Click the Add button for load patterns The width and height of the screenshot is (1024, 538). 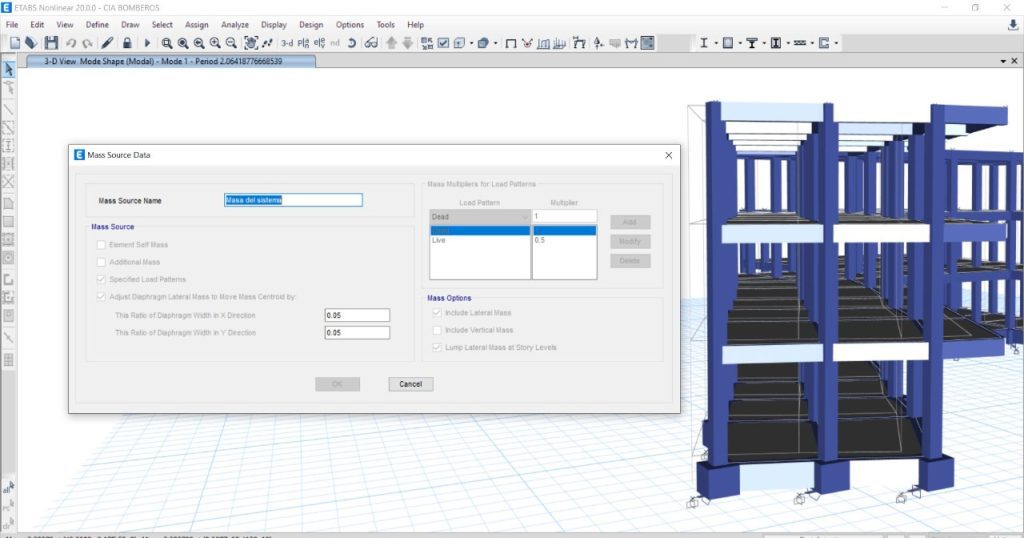630,222
